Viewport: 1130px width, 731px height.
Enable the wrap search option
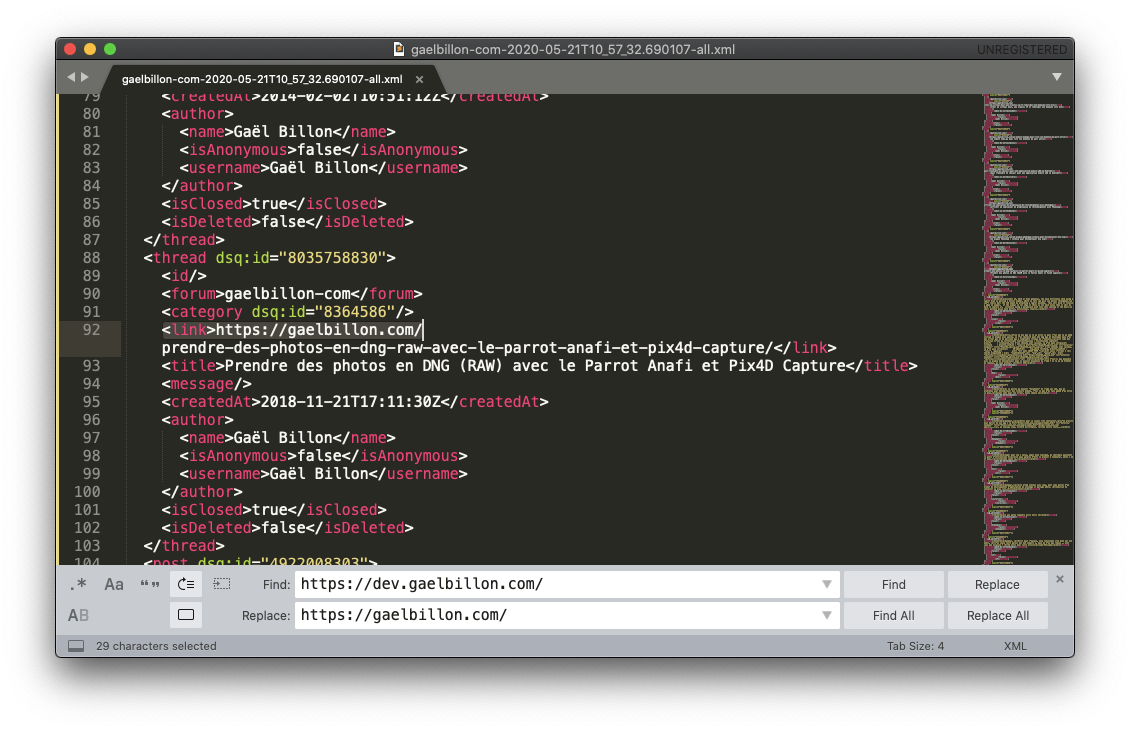pos(185,584)
